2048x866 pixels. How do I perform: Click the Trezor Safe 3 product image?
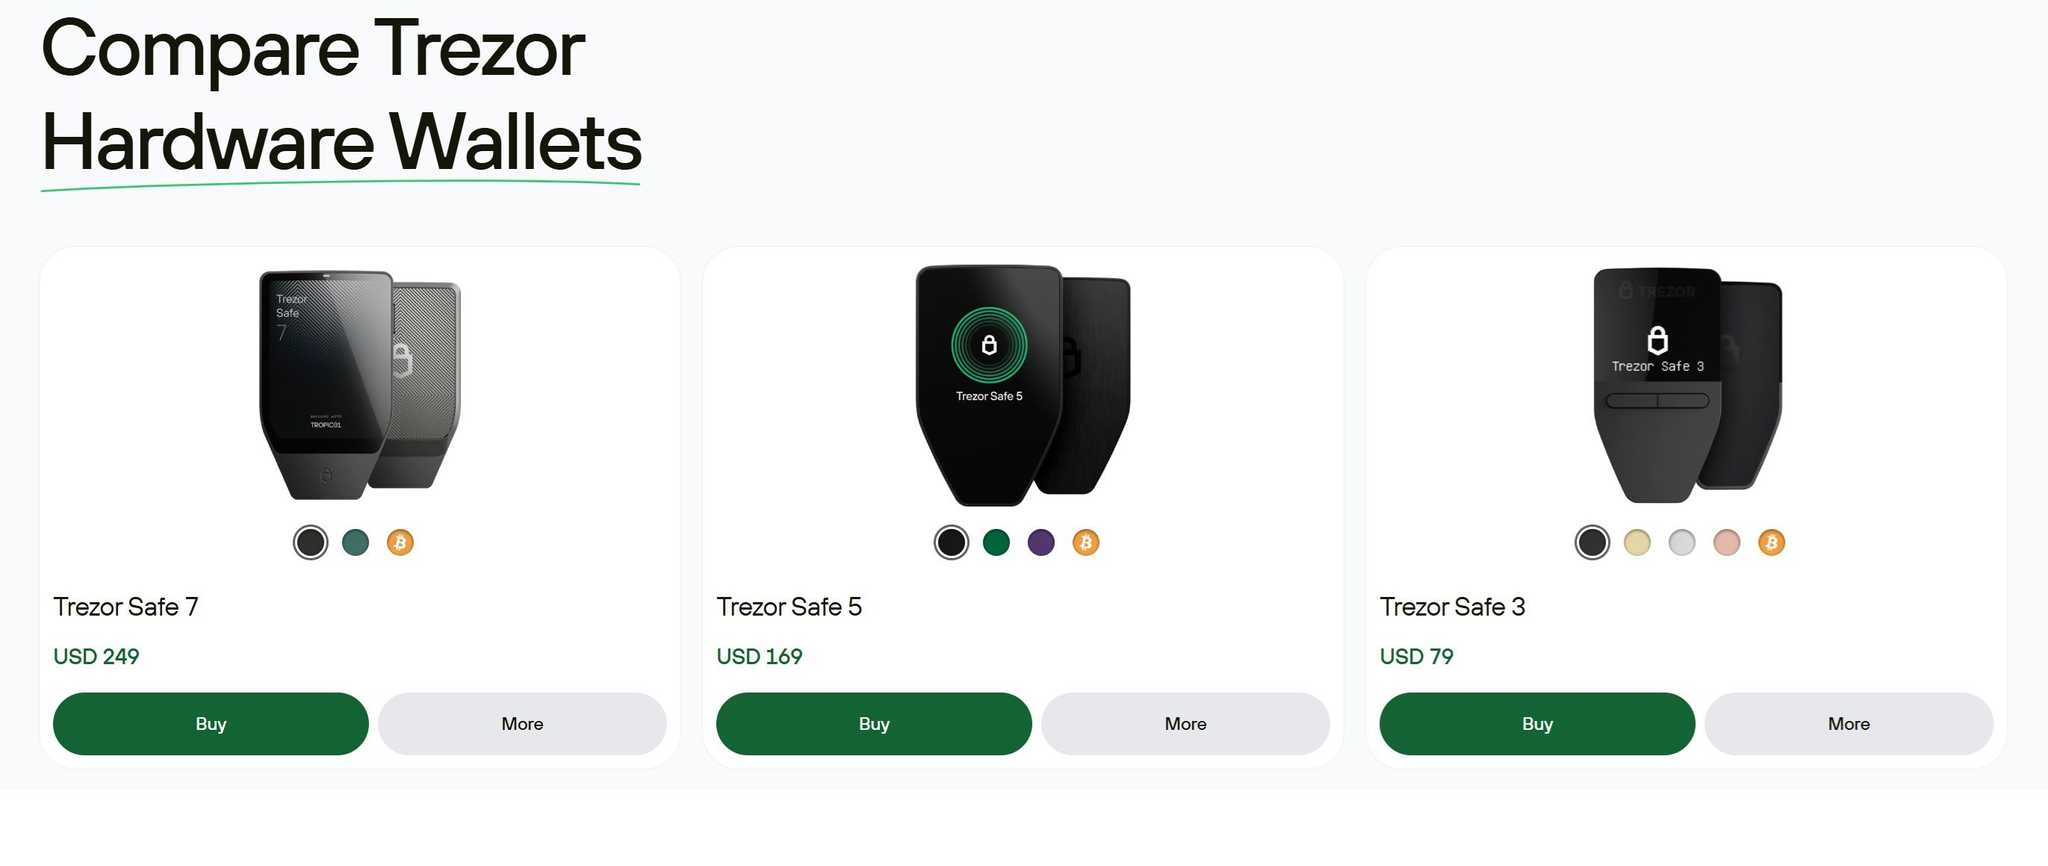click(1685, 385)
